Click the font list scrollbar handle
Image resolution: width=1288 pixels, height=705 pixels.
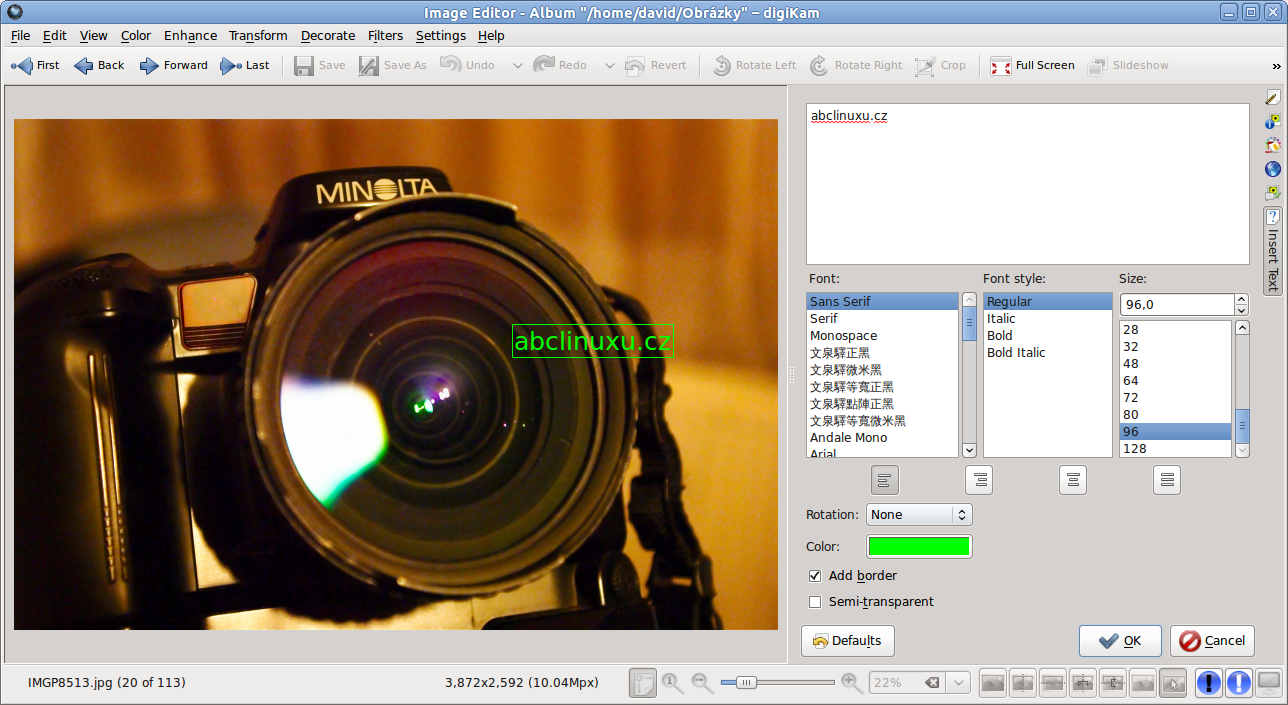(969, 325)
